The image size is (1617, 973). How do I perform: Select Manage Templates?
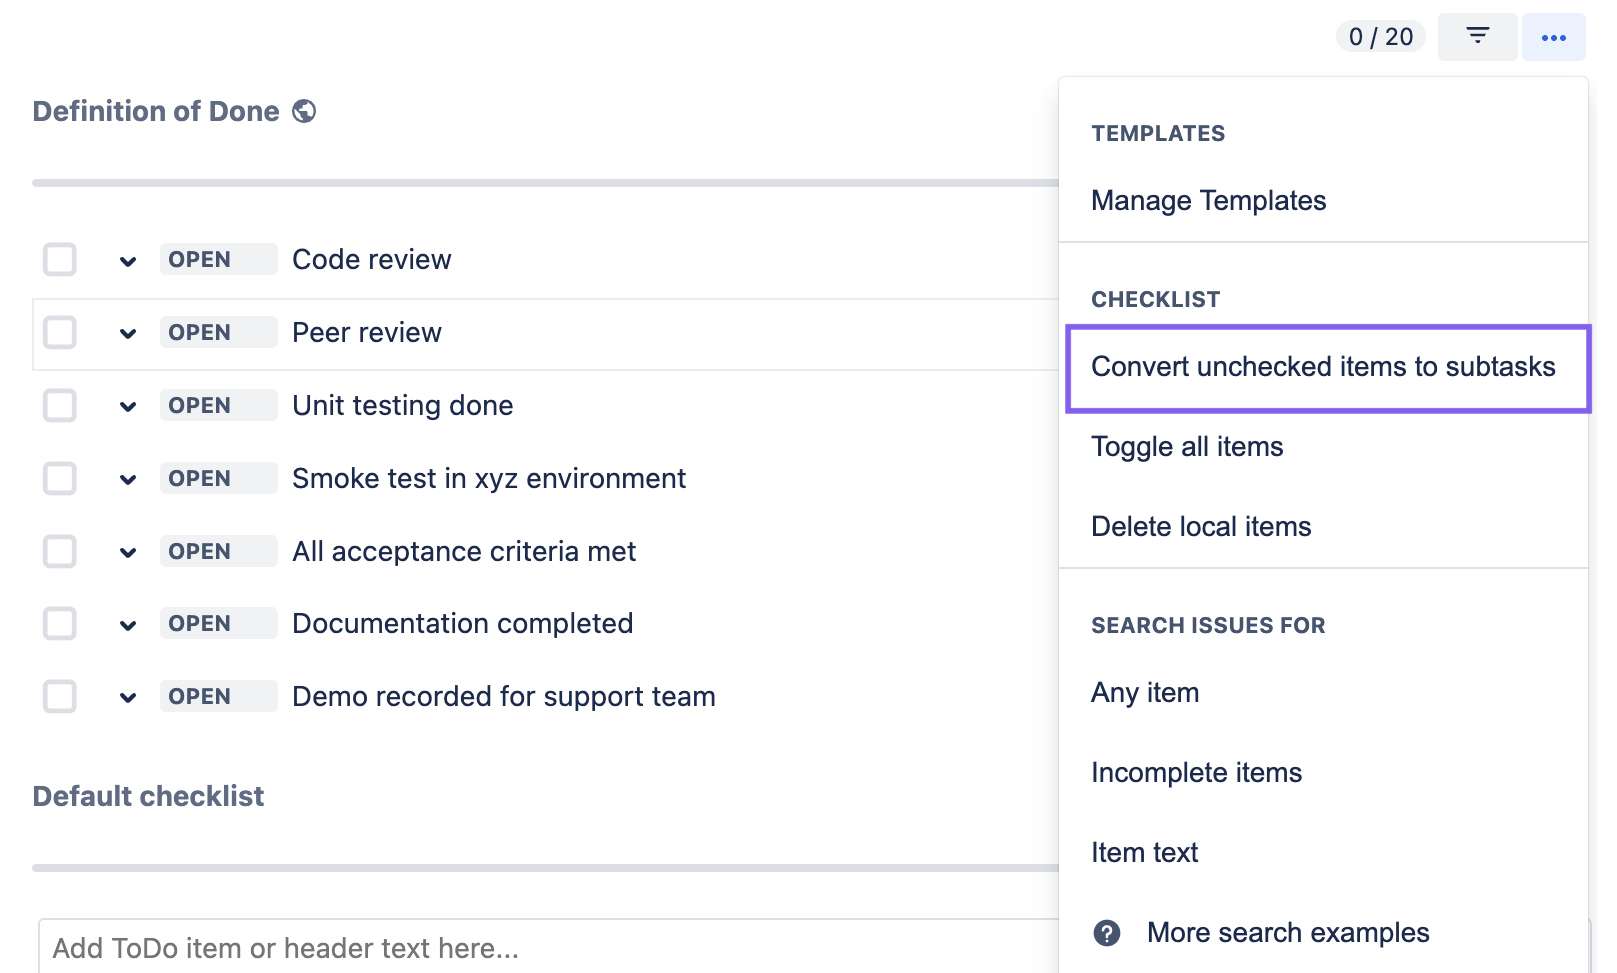[1208, 200]
